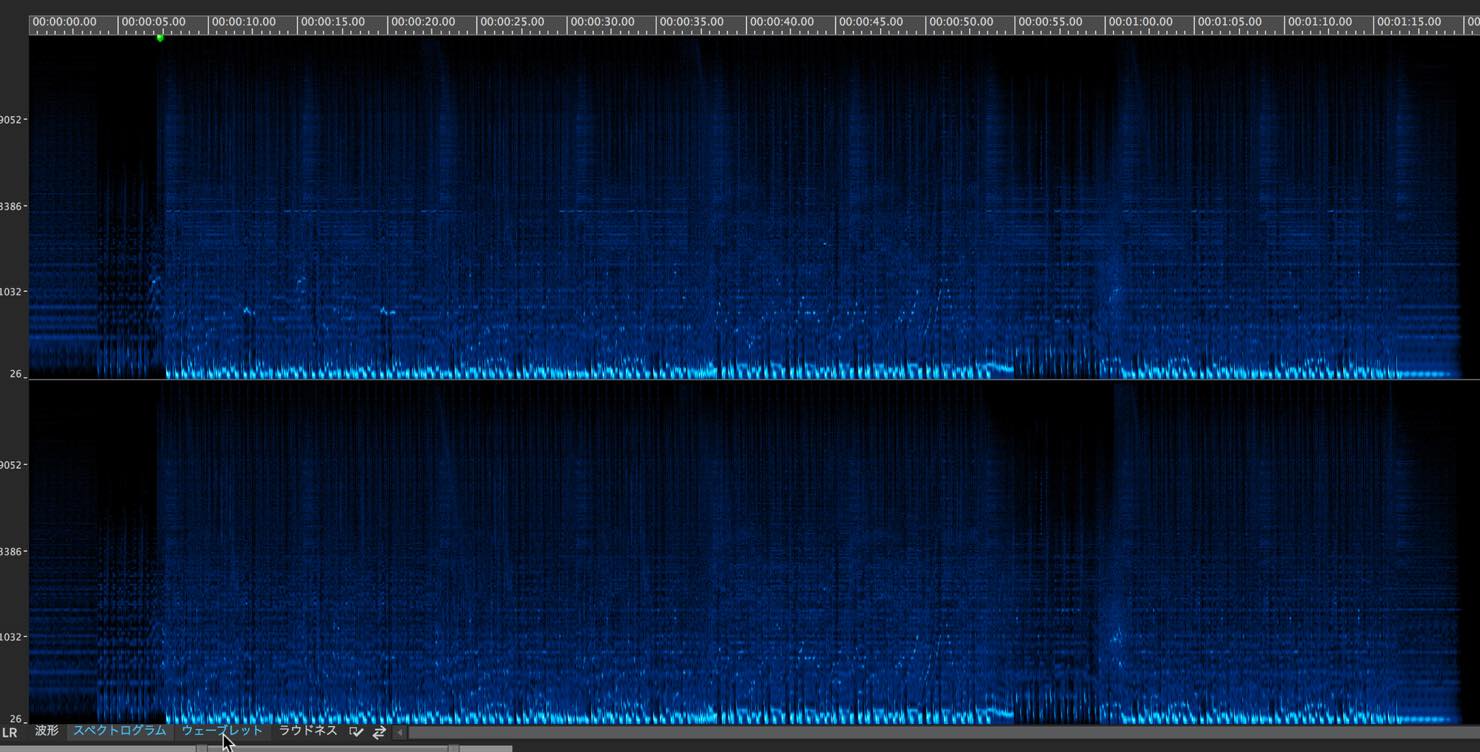Click the checkmark options icon beside ラウドネス
1480x752 pixels.
(x=356, y=732)
